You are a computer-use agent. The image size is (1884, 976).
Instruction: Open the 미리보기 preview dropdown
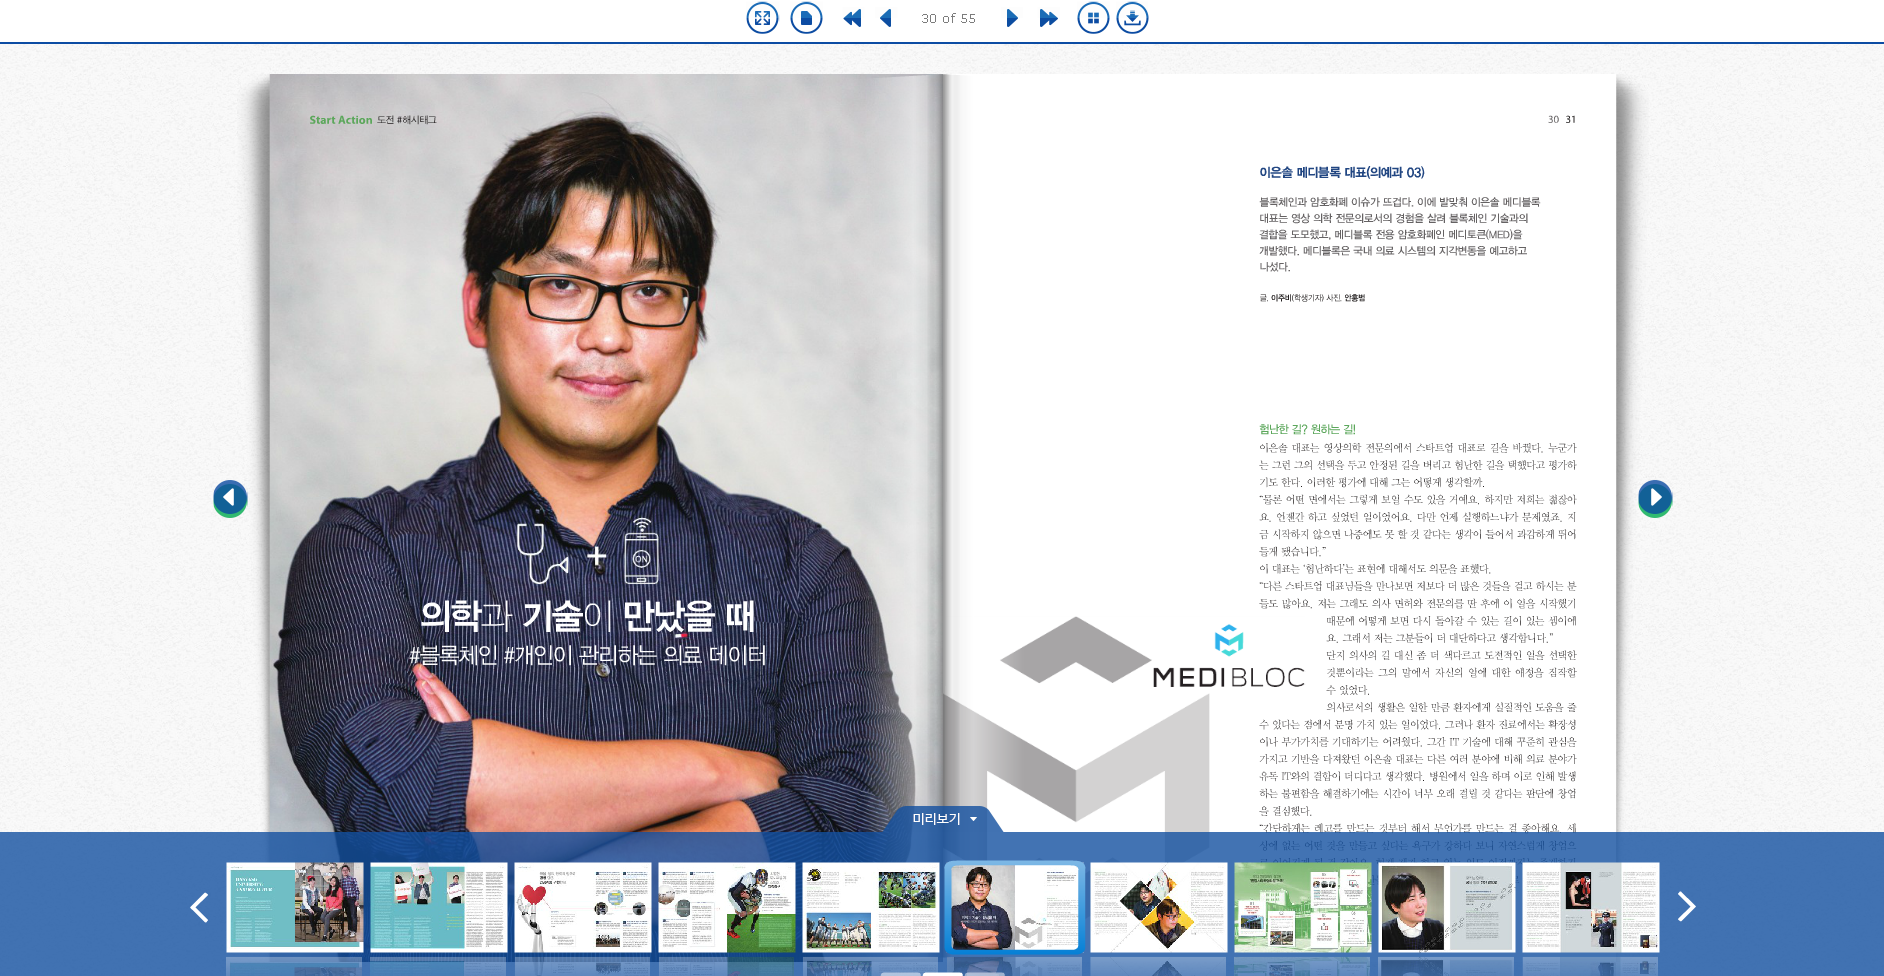943,818
